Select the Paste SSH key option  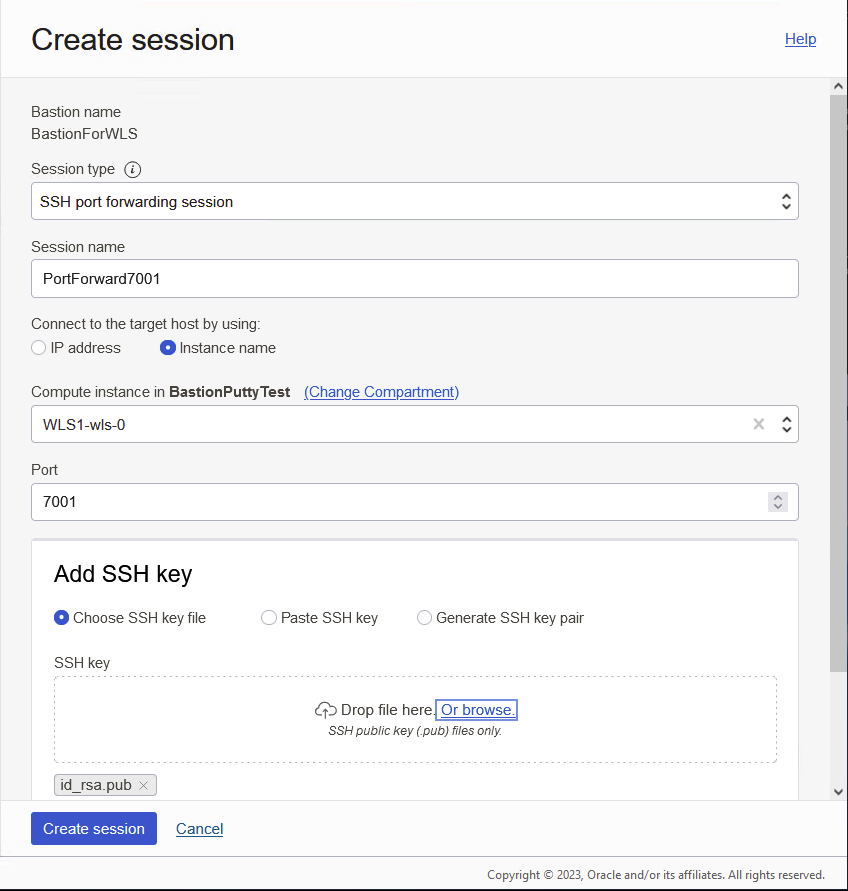click(268, 618)
